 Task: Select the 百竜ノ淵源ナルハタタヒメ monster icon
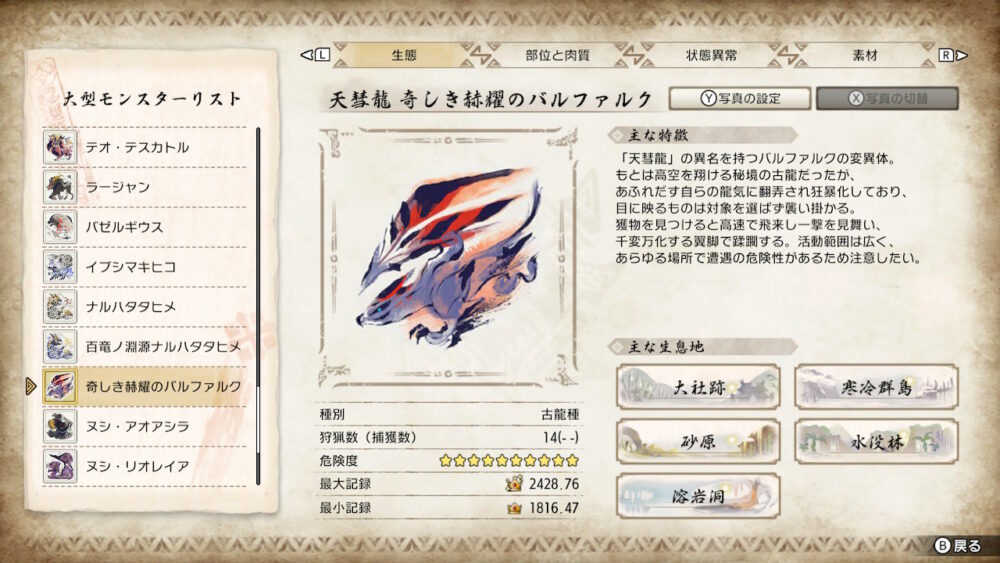click(61, 346)
